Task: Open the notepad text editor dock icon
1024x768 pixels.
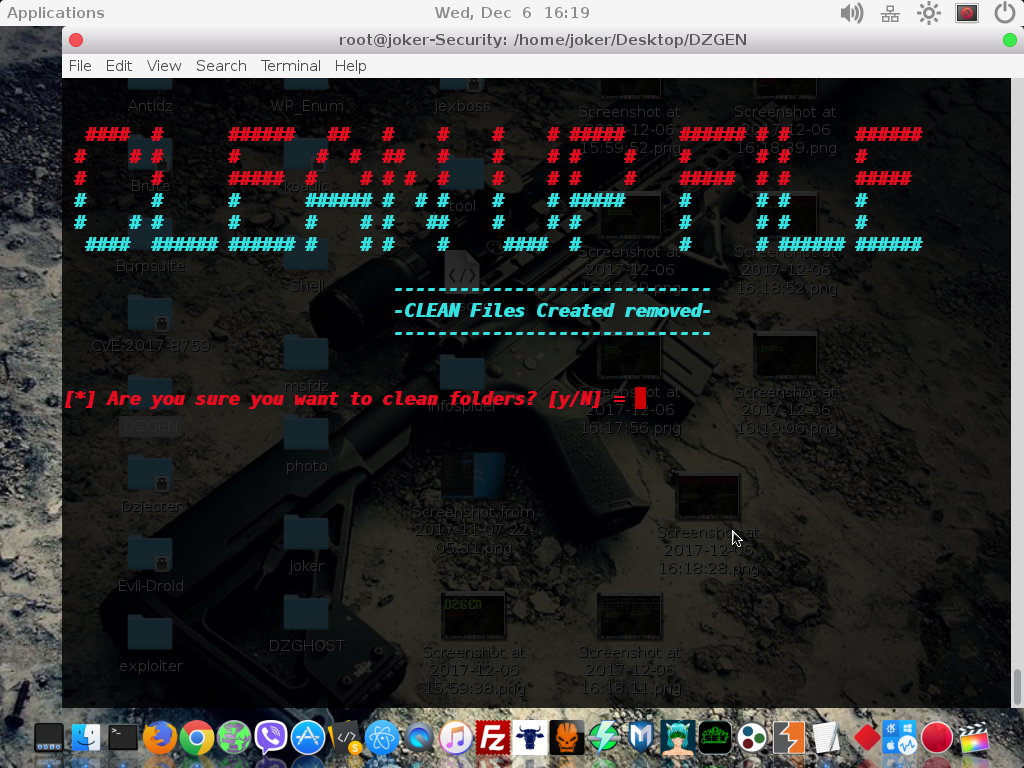Action: [825, 738]
